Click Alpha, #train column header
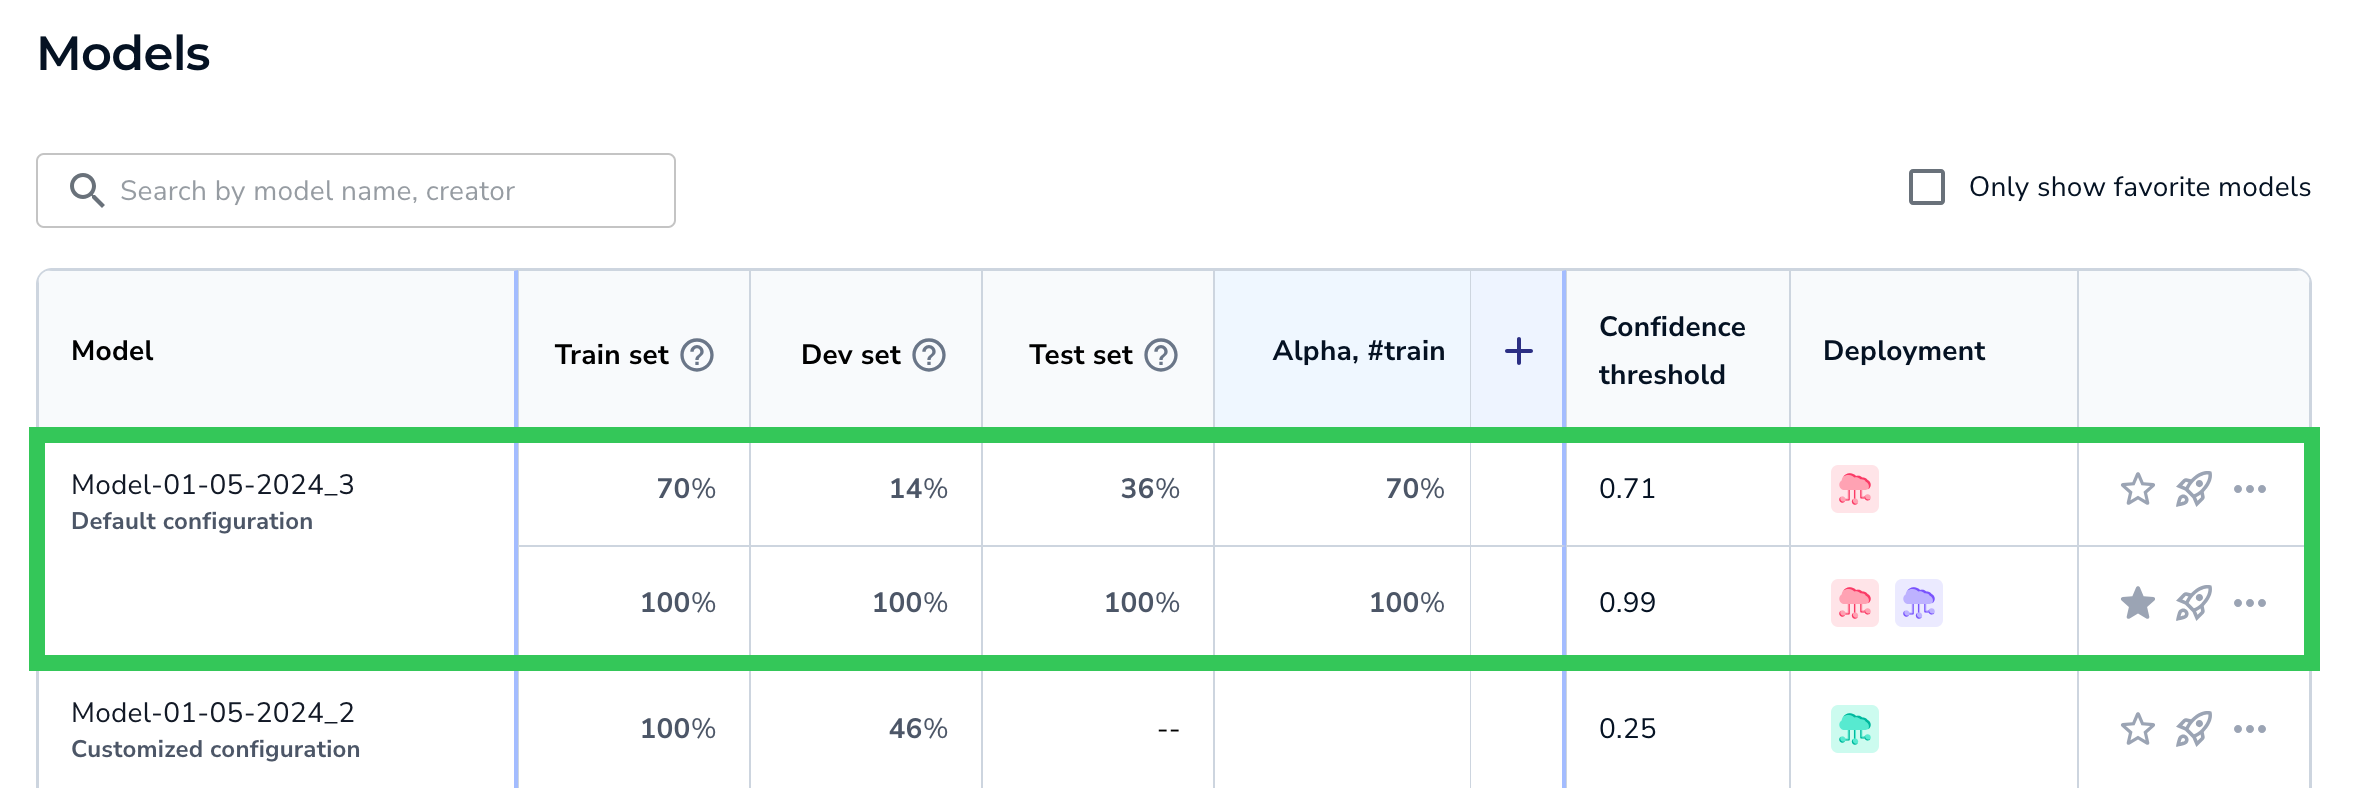2359x788 pixels. (1357, 351)
